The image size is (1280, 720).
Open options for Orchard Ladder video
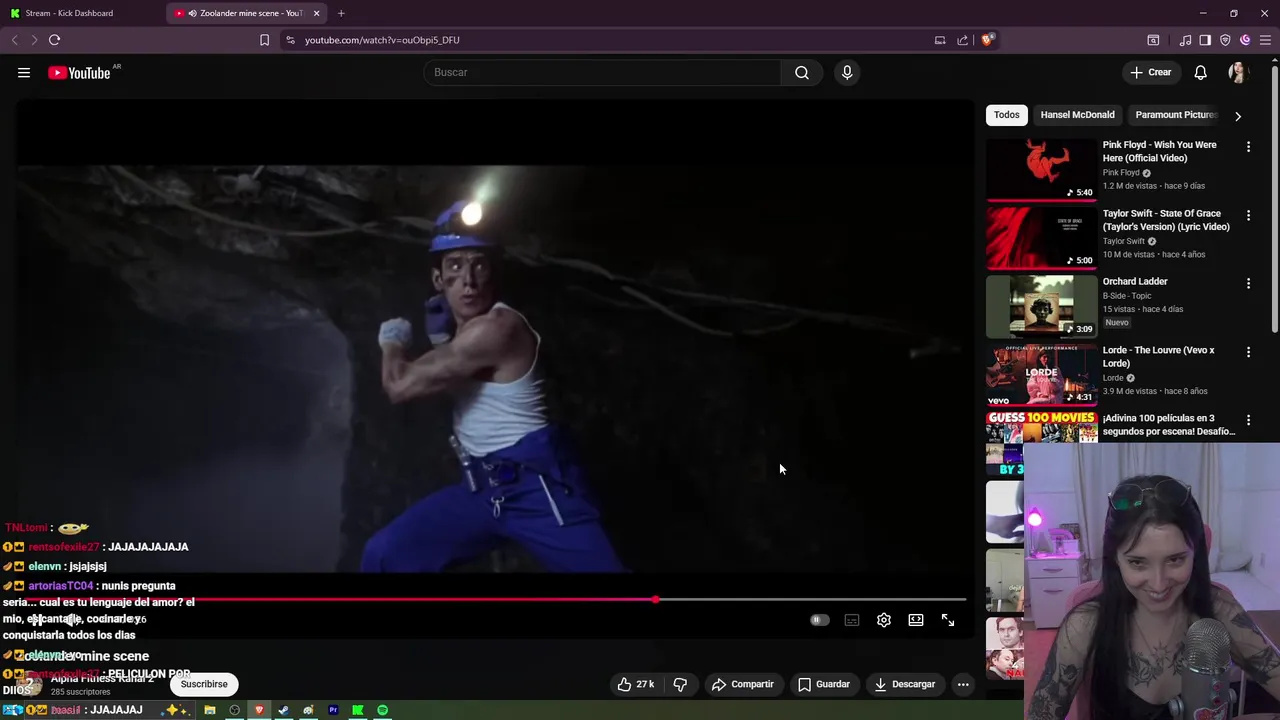[1248, 283]
